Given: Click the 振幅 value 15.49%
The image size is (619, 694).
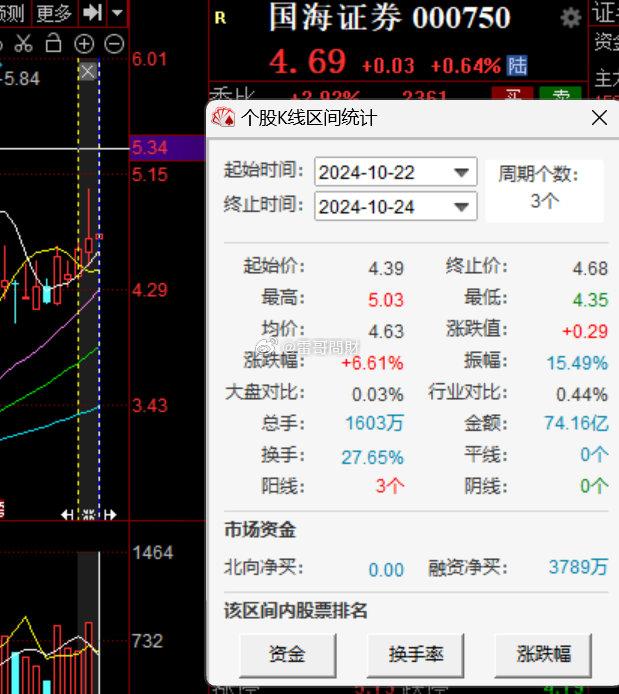Looking at the screenshot, I should pos(577,363).
